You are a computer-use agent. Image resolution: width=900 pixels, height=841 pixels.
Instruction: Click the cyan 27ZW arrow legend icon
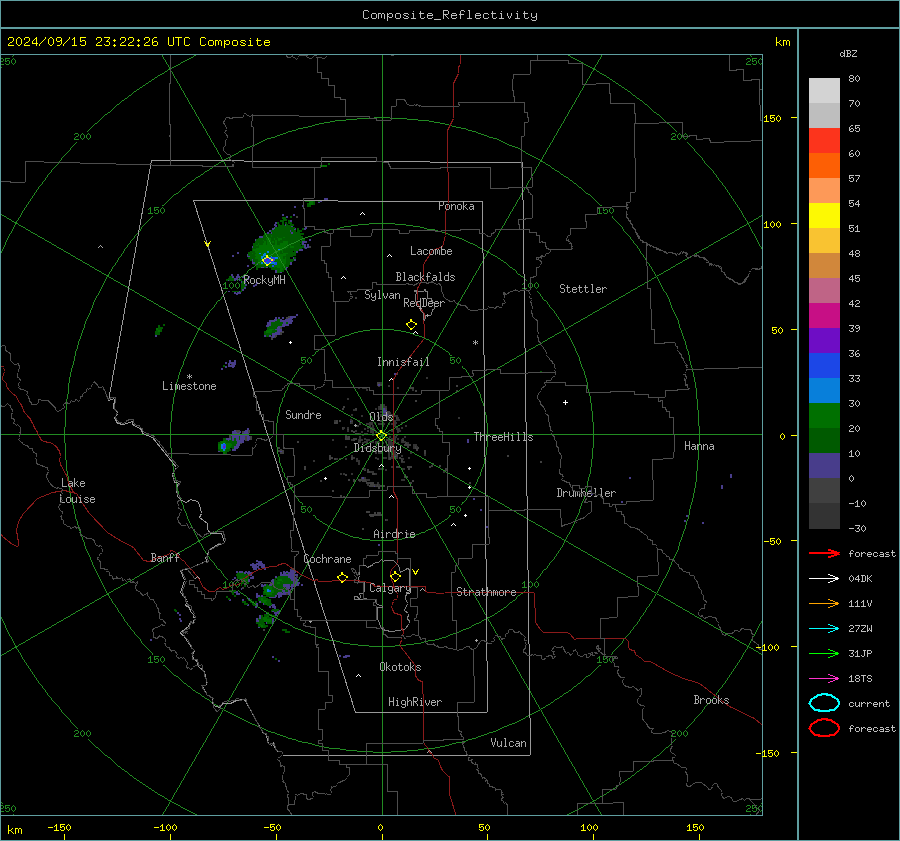(824, 629)
